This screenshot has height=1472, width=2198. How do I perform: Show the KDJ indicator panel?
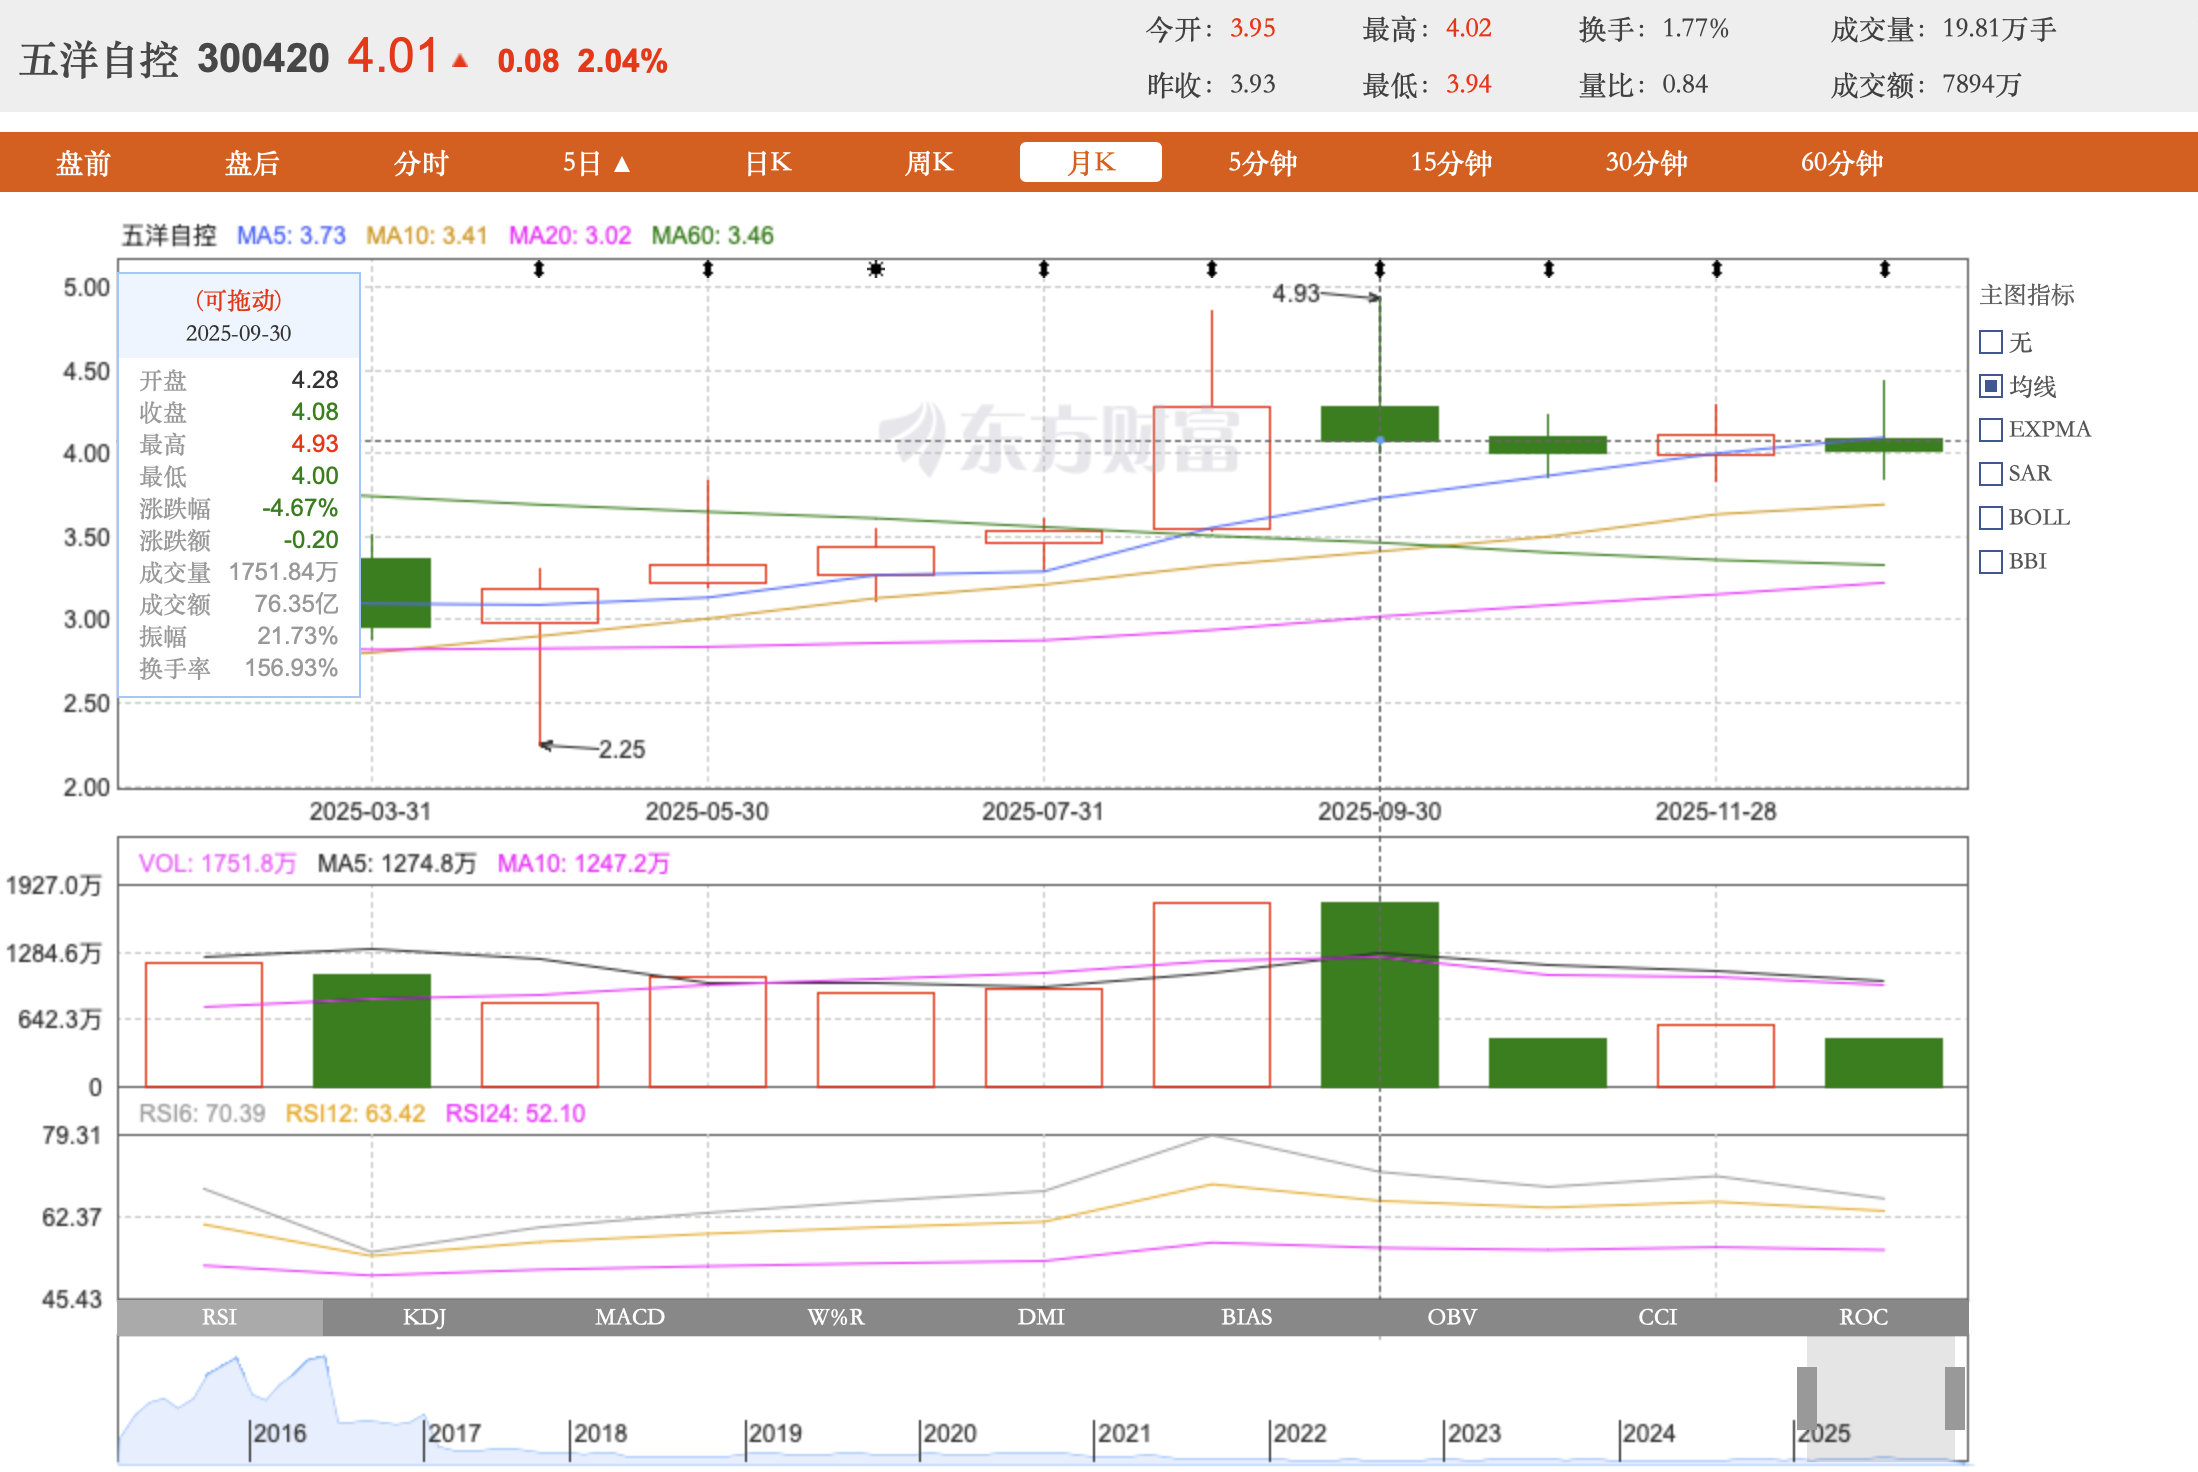(x=424, y=1317)
